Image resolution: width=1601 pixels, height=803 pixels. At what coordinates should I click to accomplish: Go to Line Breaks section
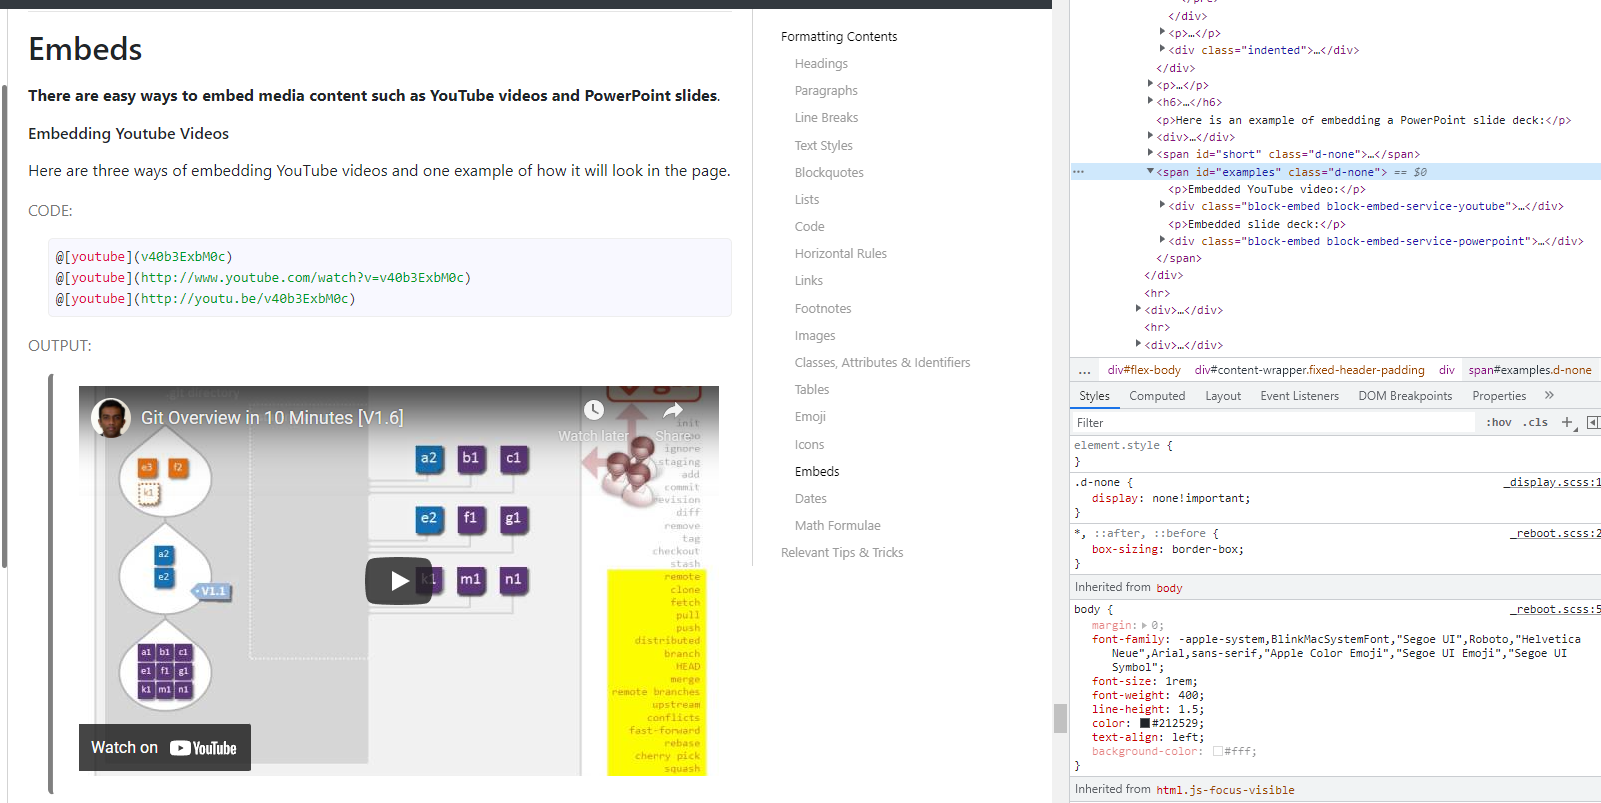coord(826,118)
